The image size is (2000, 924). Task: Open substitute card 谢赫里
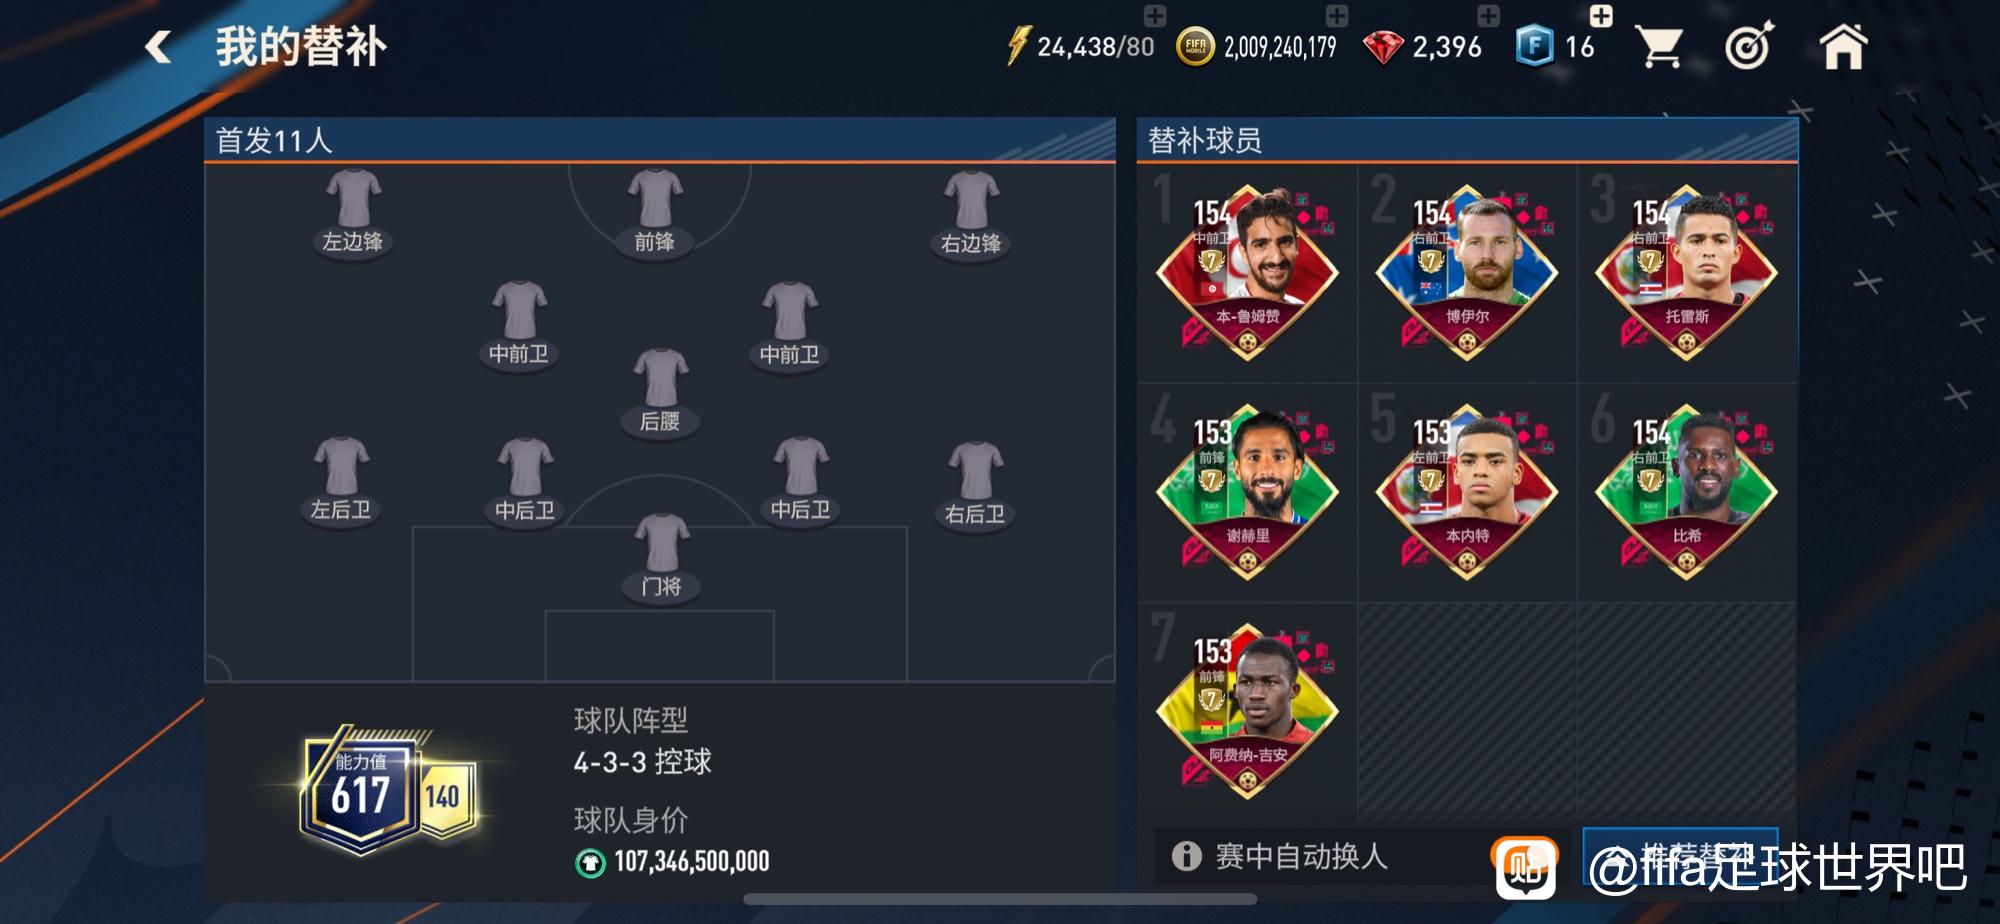tap(1247, 491)
